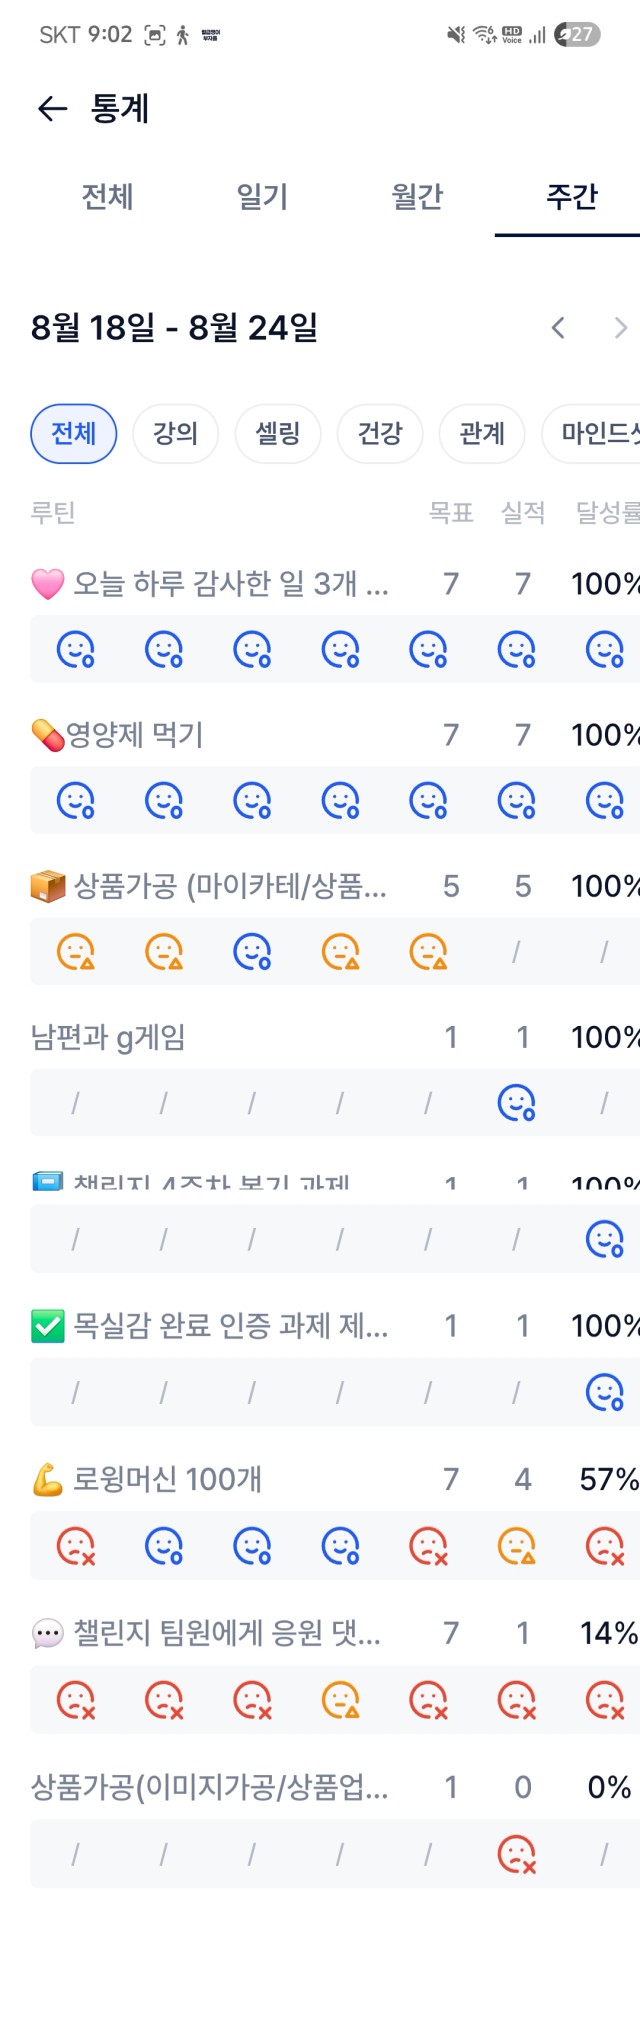Filter routines by 강의 chip

tap(175, 434)
